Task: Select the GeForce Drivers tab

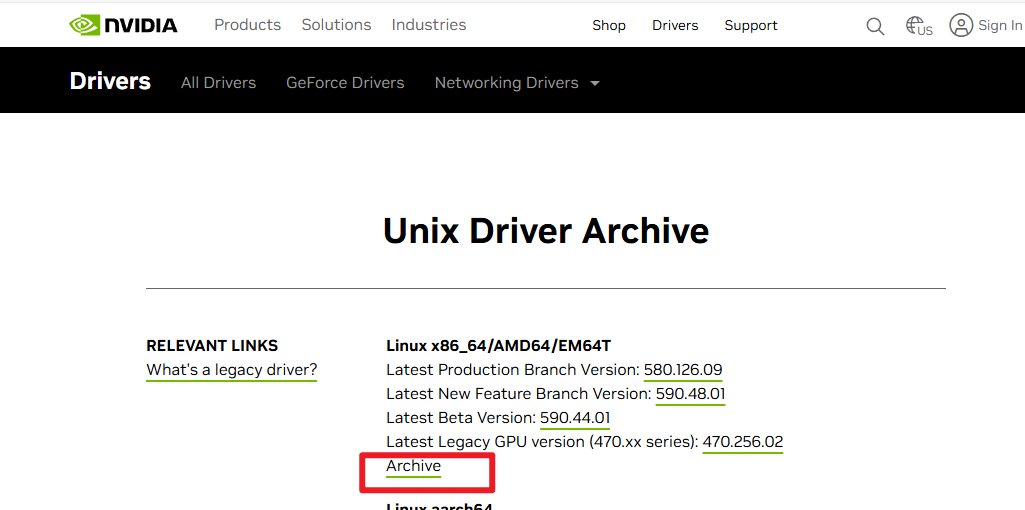Action: (345, 83)
